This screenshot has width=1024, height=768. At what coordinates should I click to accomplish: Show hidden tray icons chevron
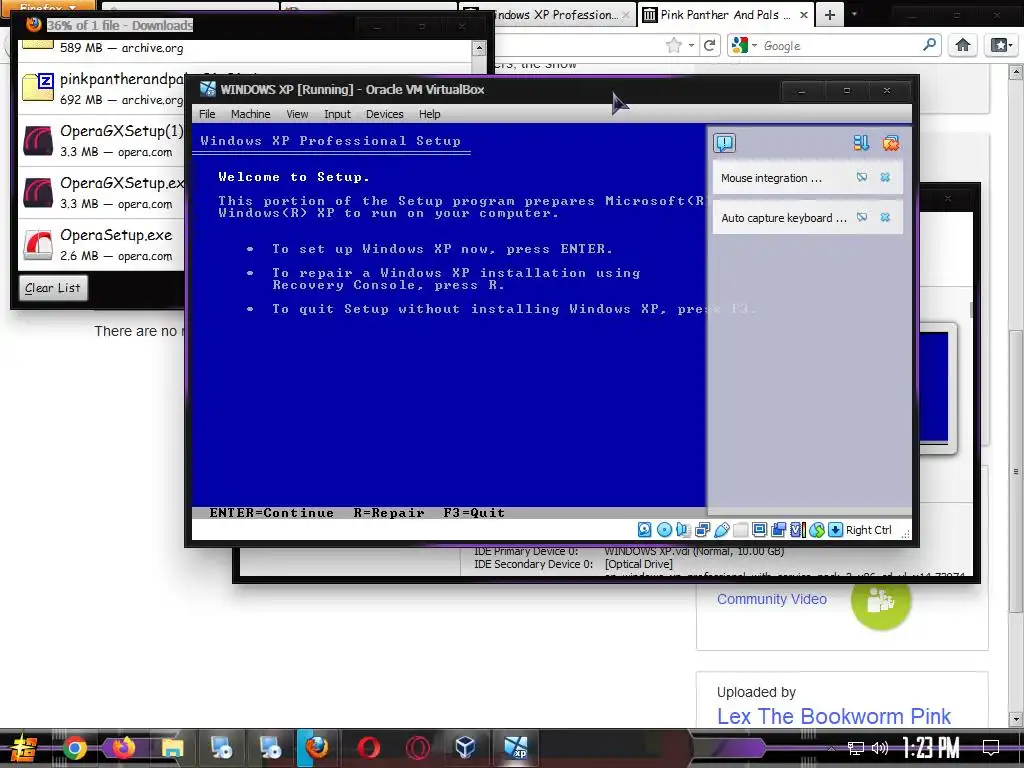tap(831, 748)
